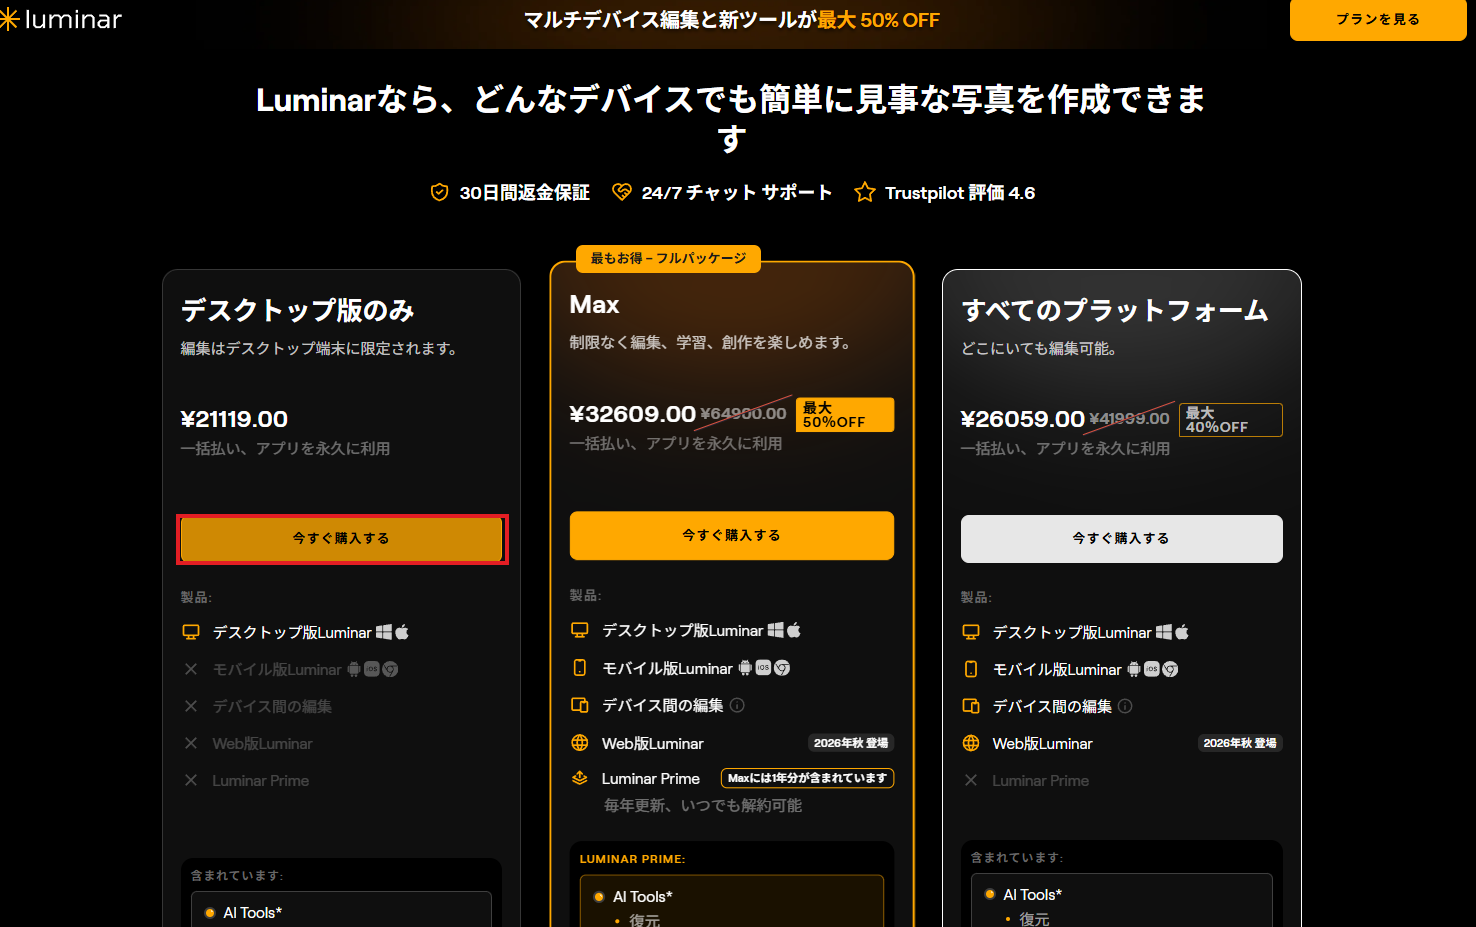Click the デスクトップ版のみ plan title
This screenshot has height=927, width=1476.
point(297,310)
